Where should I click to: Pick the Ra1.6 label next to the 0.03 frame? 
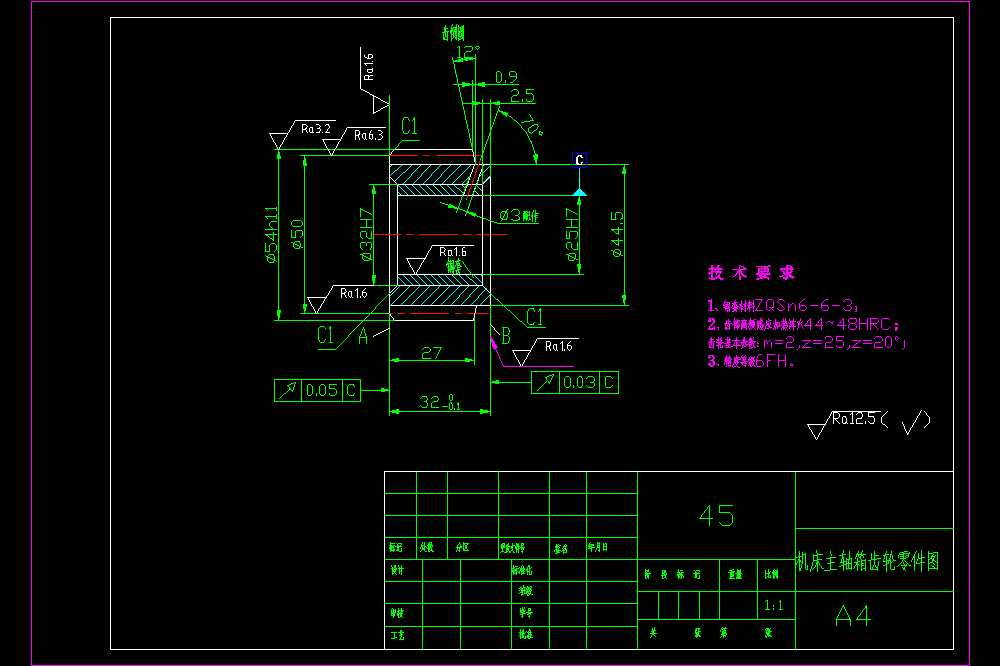pos(559,346)
